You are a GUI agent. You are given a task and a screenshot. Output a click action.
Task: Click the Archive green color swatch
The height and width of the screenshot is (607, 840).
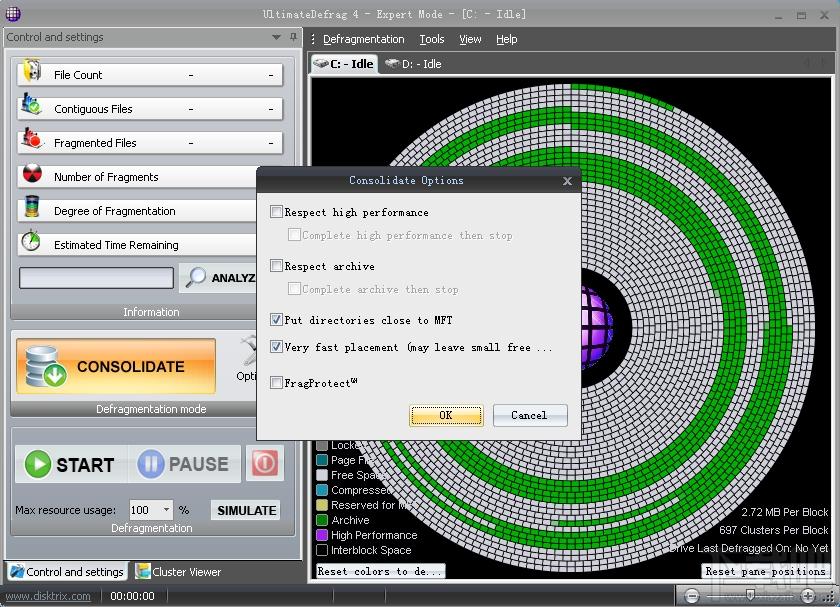(x=322, y=520)
